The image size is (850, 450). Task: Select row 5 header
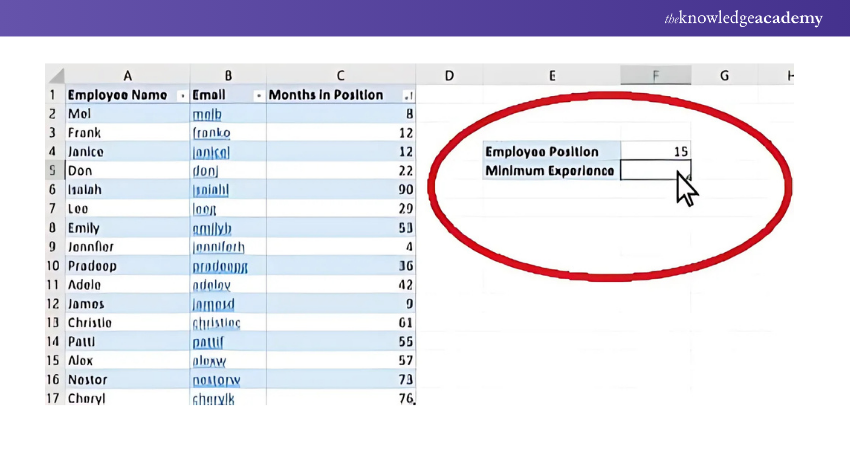point(54,171)
